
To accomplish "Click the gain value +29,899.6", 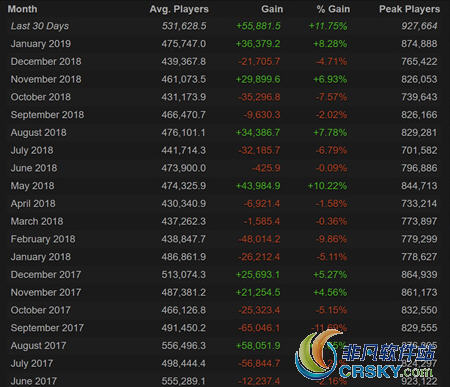I will tap(258, 79).
